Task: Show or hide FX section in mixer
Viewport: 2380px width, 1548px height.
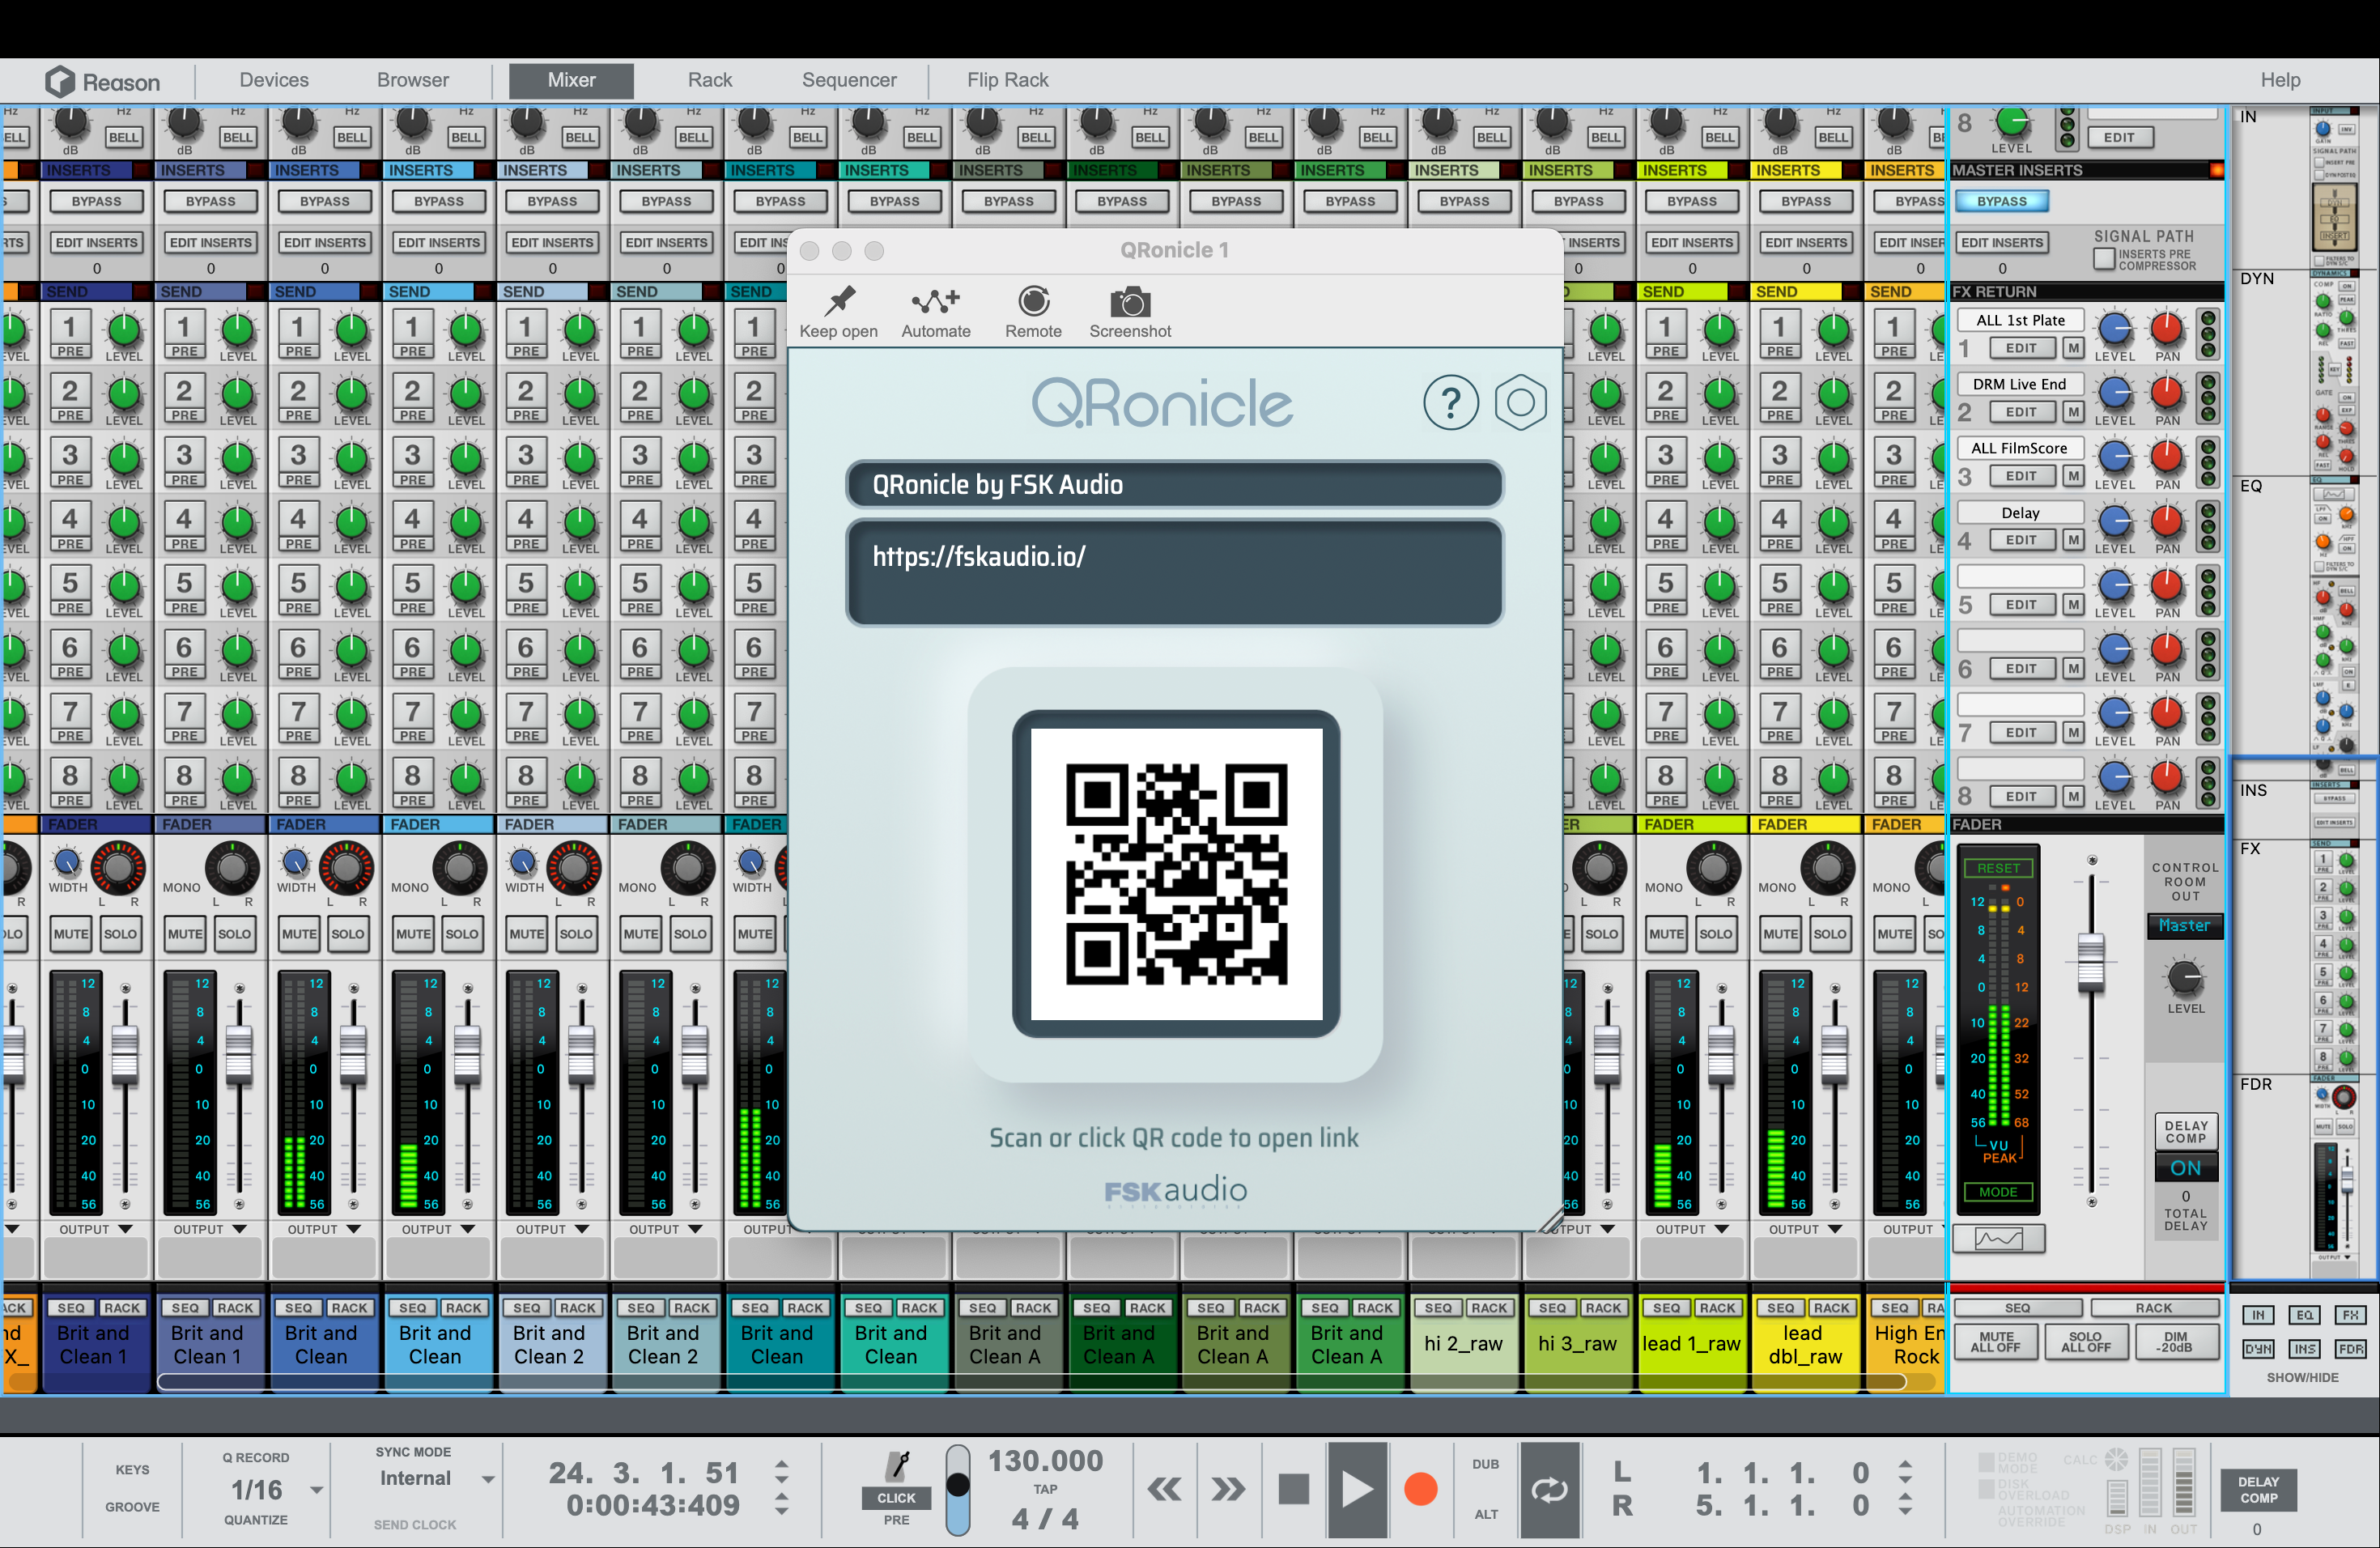Action: point(2351,1315)
